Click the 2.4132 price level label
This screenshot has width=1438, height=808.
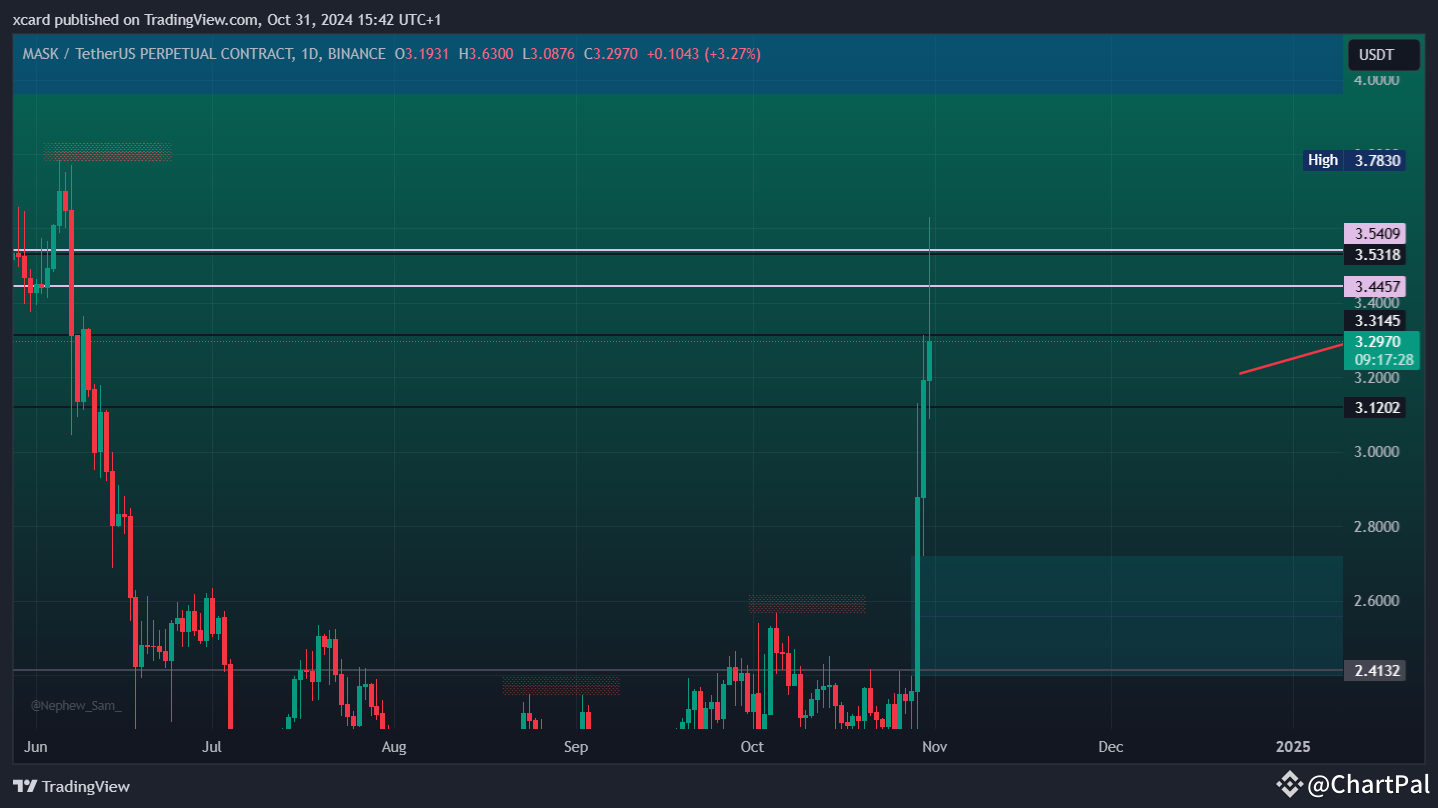pyautogui.click(x=1374, y=670)
